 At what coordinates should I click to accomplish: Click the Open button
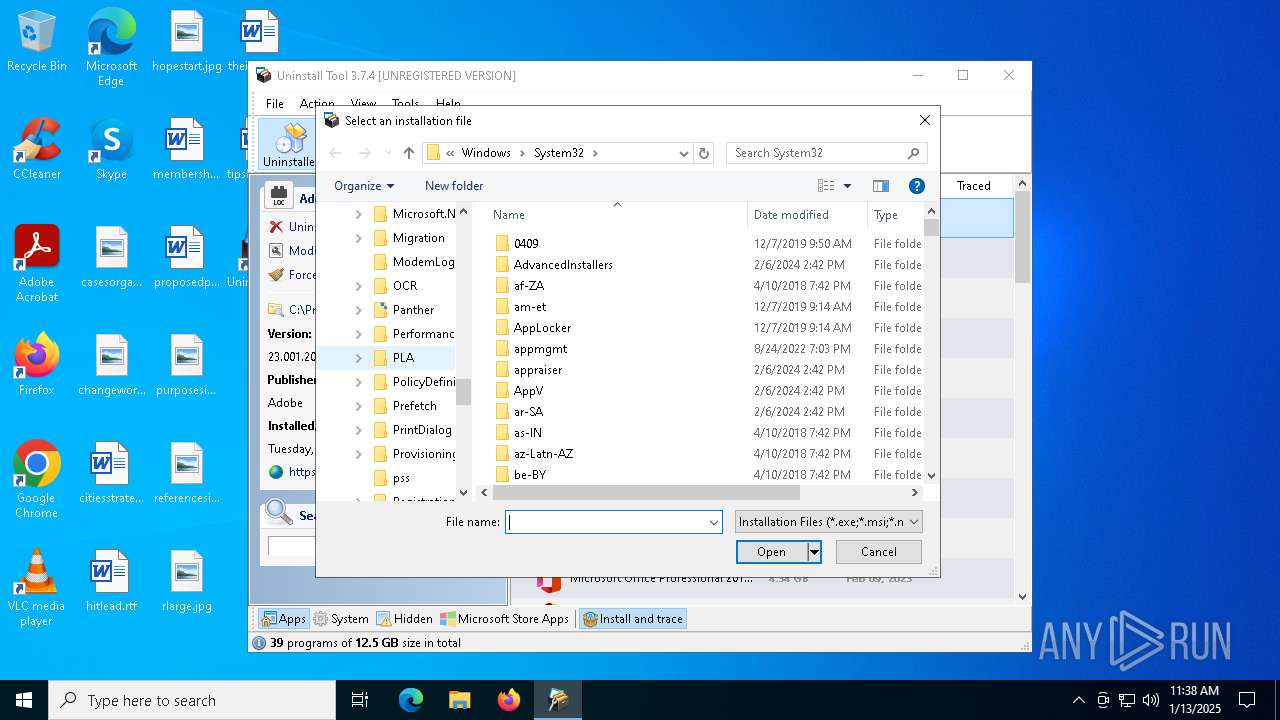pos(771,552)
